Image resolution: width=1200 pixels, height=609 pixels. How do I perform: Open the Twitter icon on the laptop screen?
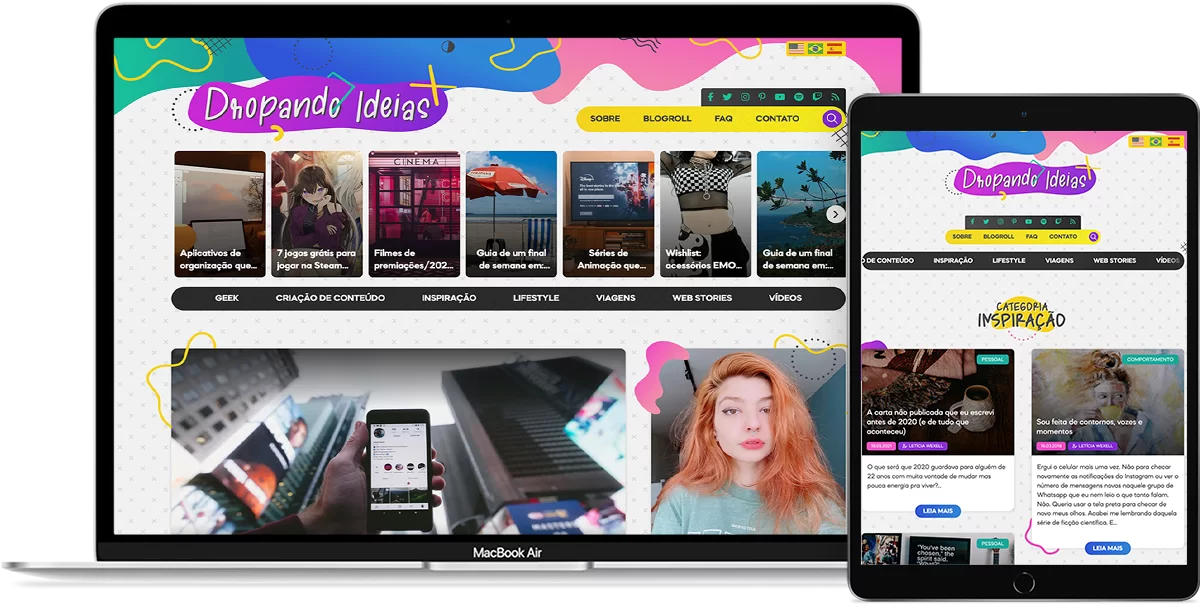tap(727, 97)
